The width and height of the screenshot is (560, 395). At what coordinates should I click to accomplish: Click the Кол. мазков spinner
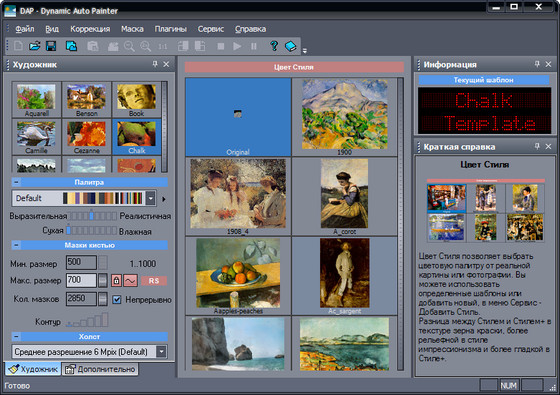coord(103,299)
